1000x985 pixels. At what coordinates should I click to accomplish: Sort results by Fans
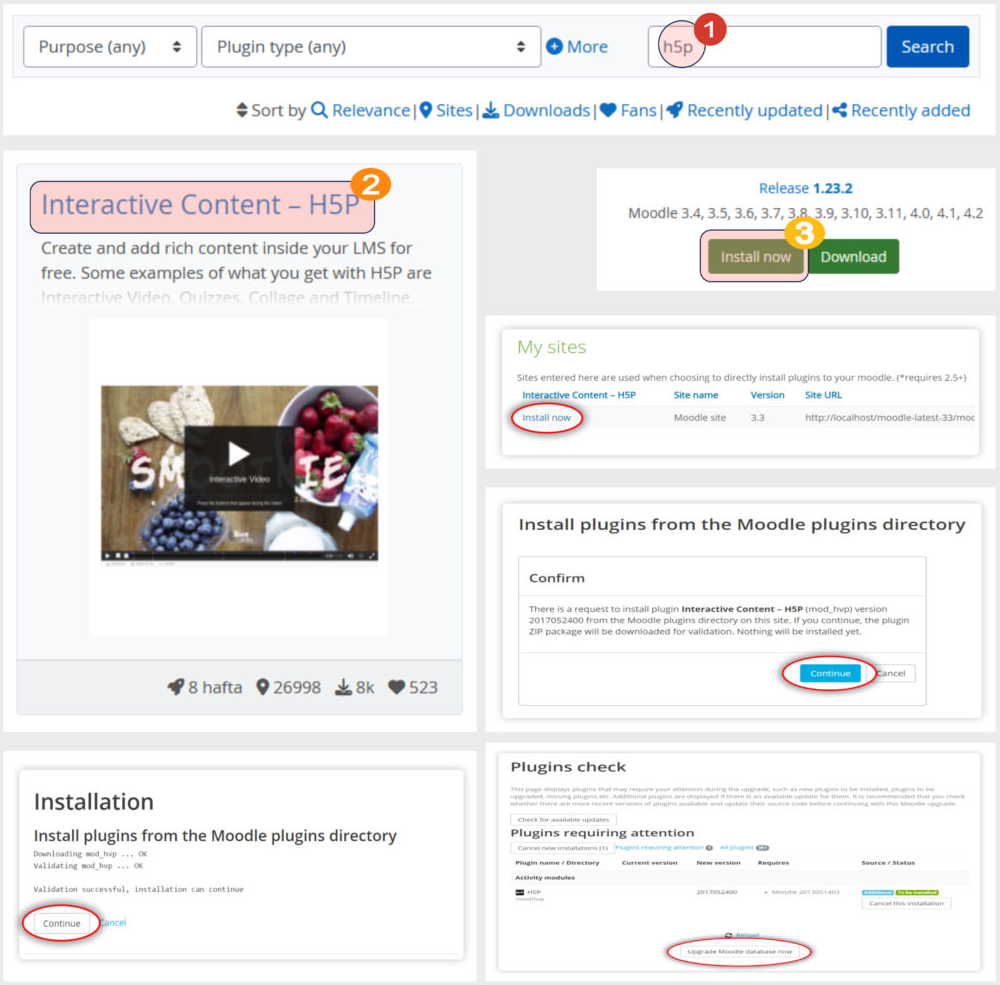pos(638,110)
